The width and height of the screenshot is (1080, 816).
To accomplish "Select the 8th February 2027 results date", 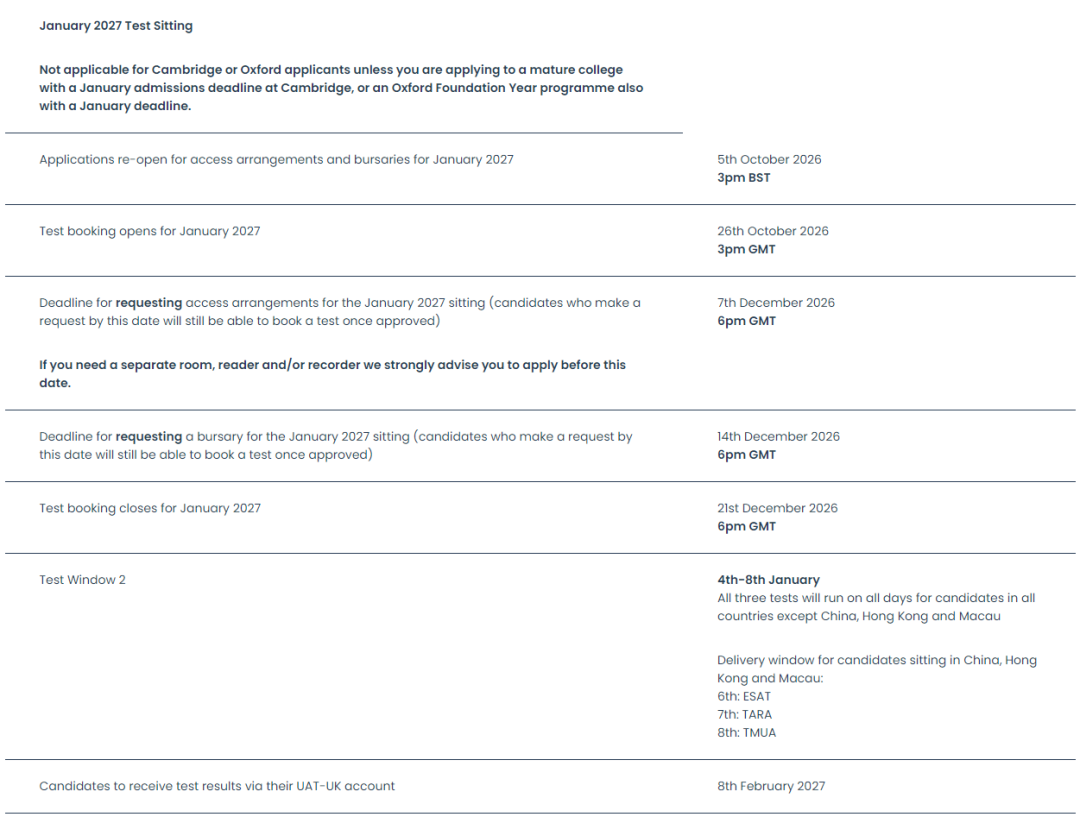I will point(771,786).
